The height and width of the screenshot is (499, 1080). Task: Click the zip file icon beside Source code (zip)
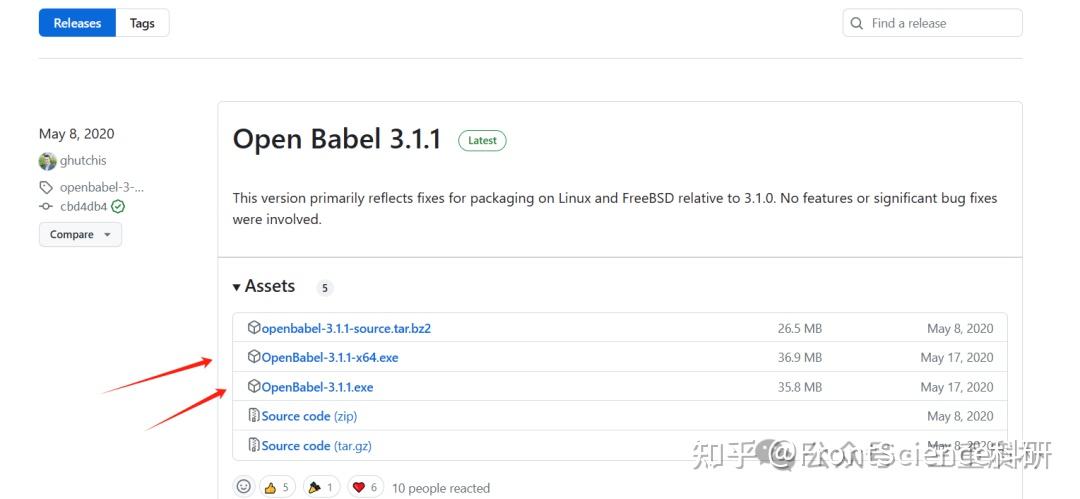[x=254, y=416]
